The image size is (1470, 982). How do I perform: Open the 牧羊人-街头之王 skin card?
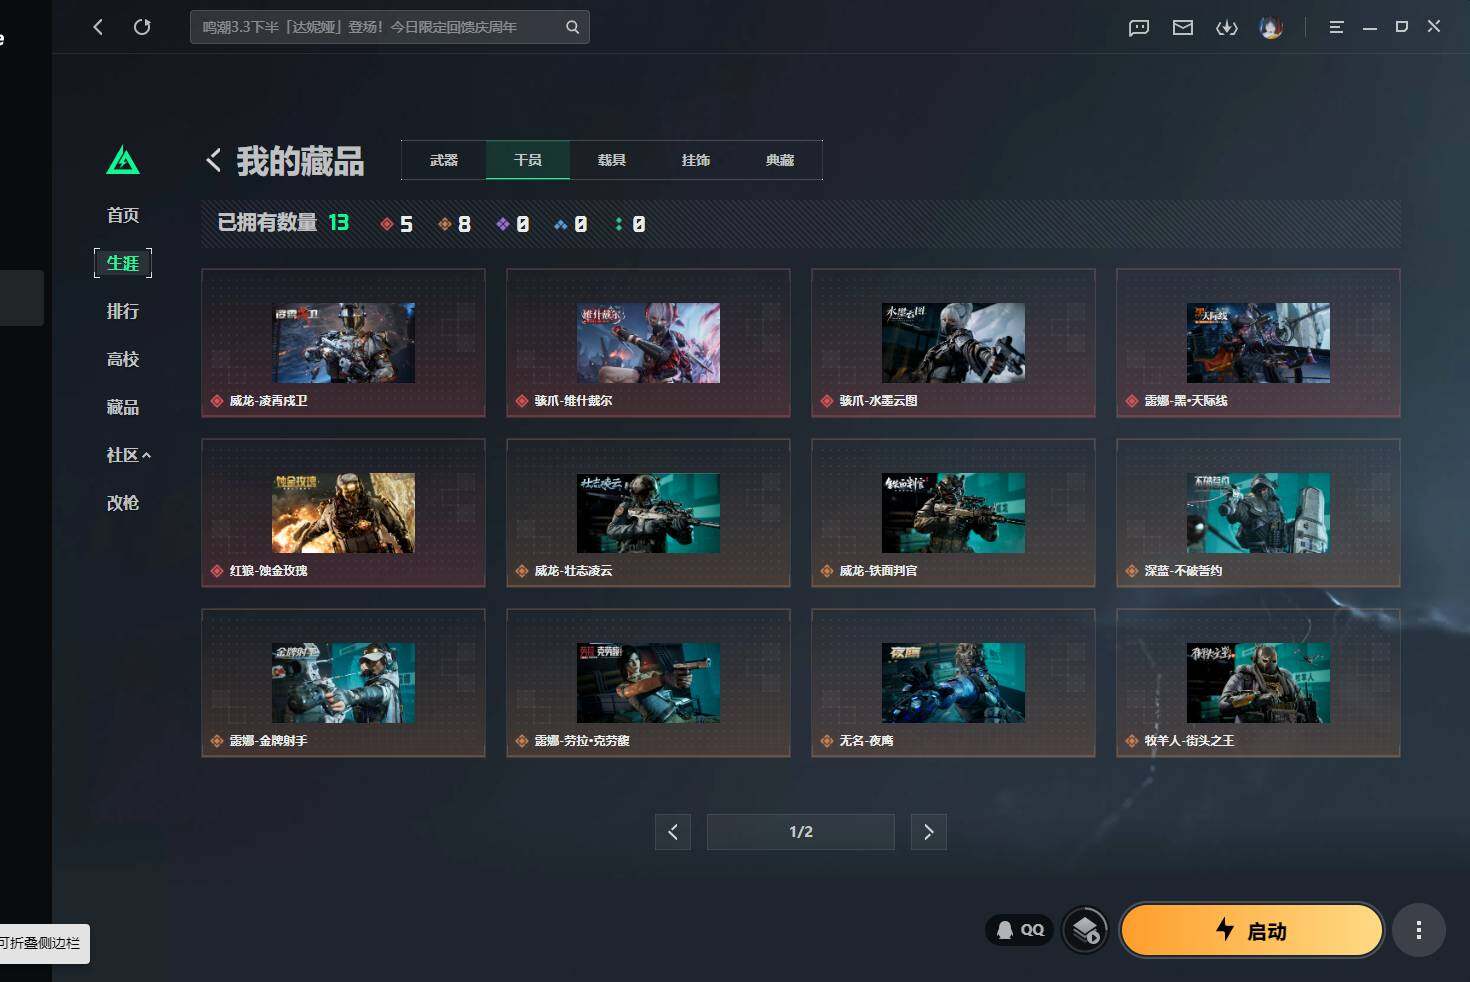1258,683
